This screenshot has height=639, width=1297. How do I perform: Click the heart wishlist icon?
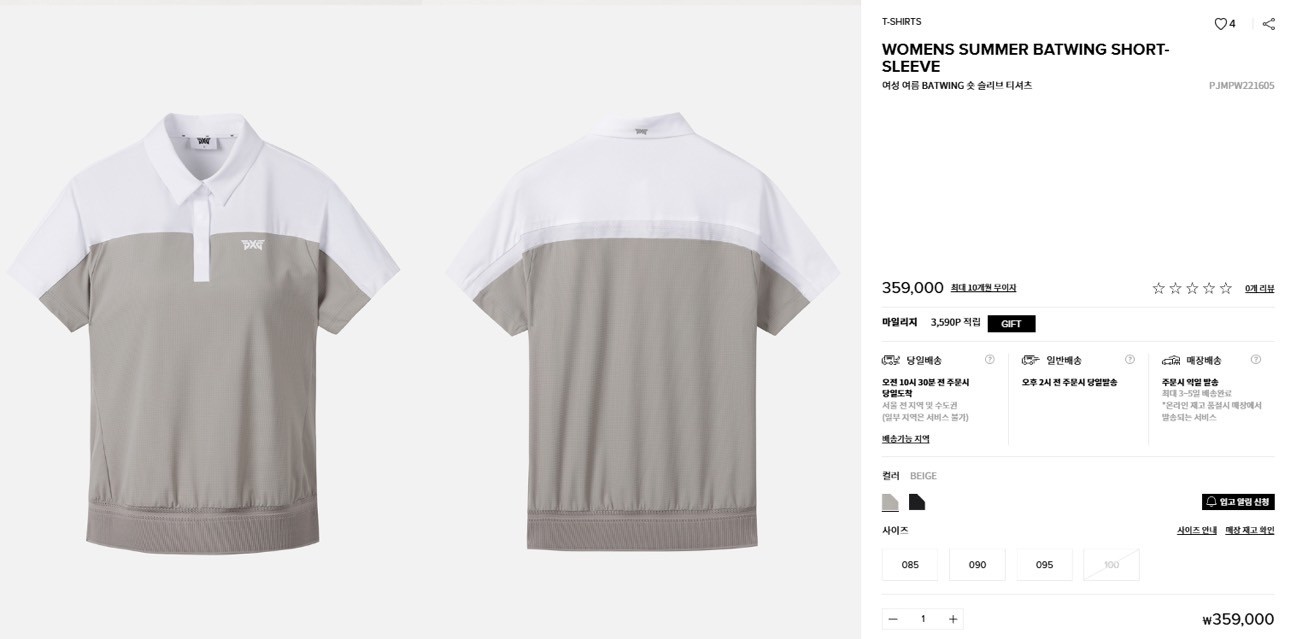(1220, 24)
